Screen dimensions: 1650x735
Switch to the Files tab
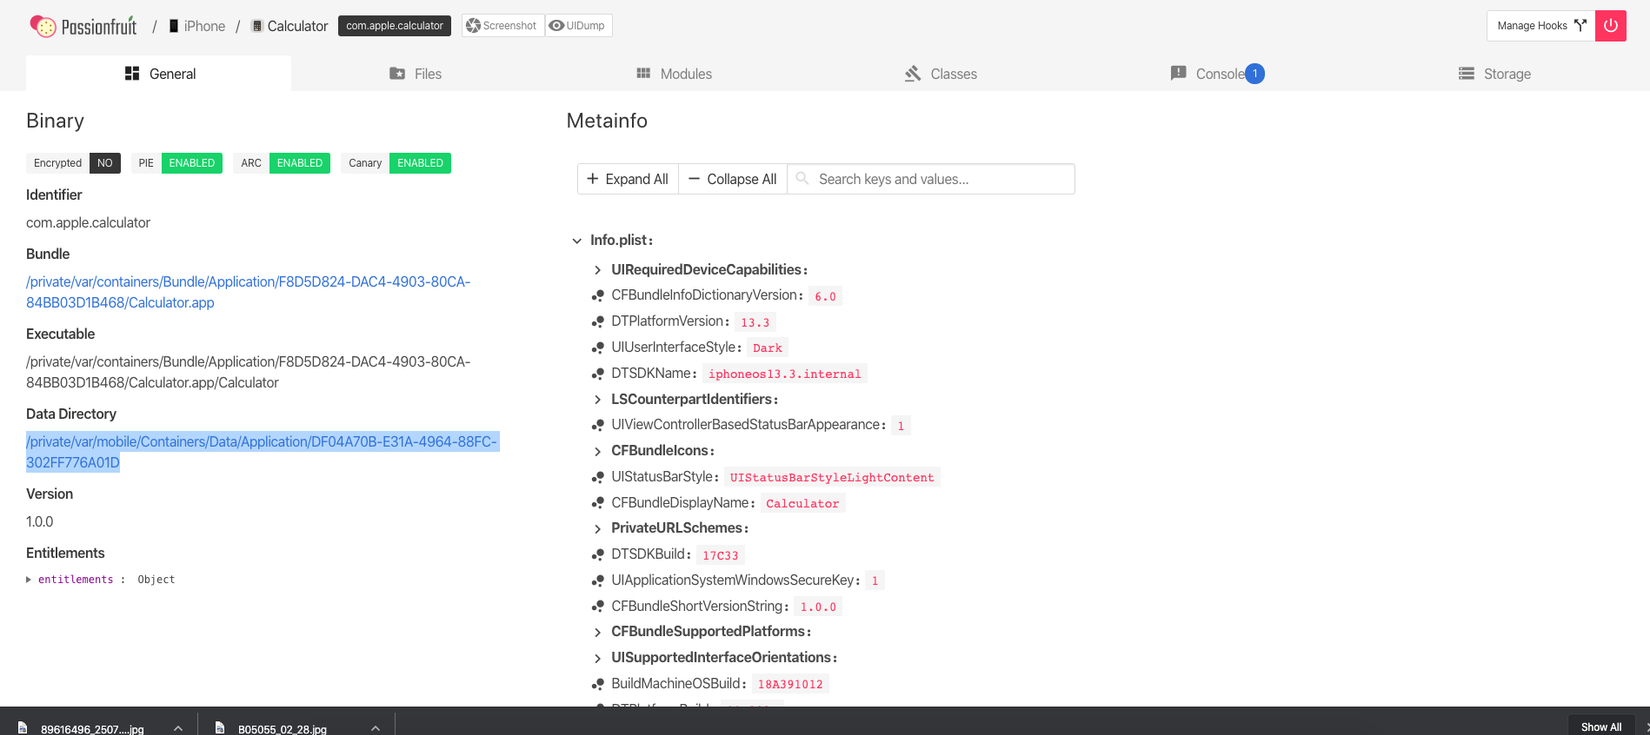point(415,74)
